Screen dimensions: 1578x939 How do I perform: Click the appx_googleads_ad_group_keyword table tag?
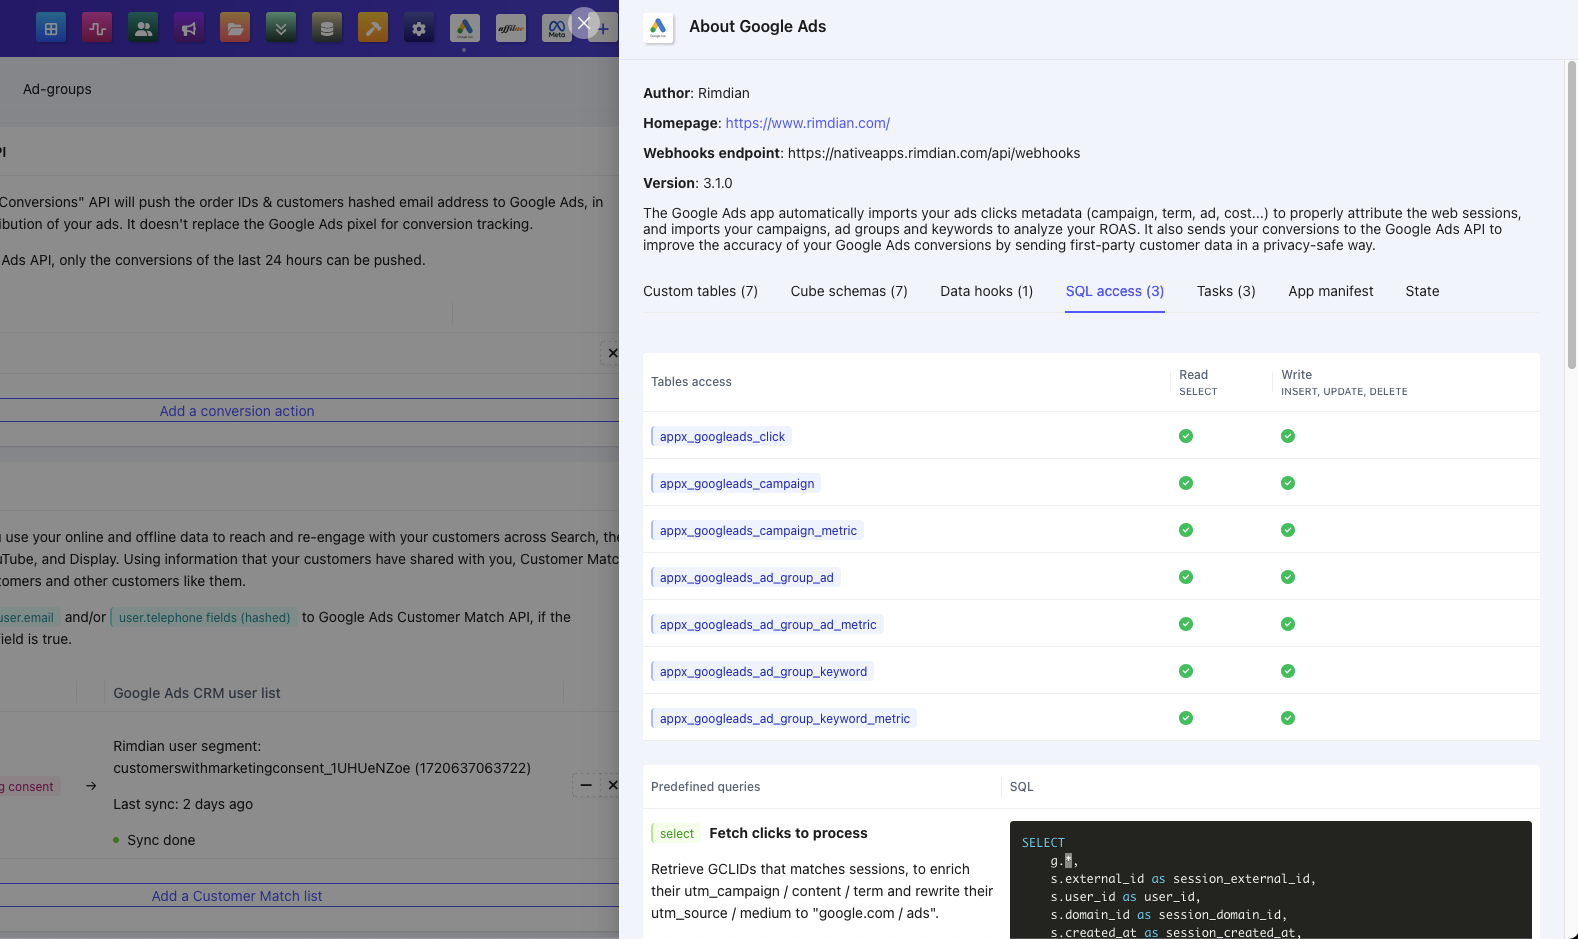pos(763,671)
